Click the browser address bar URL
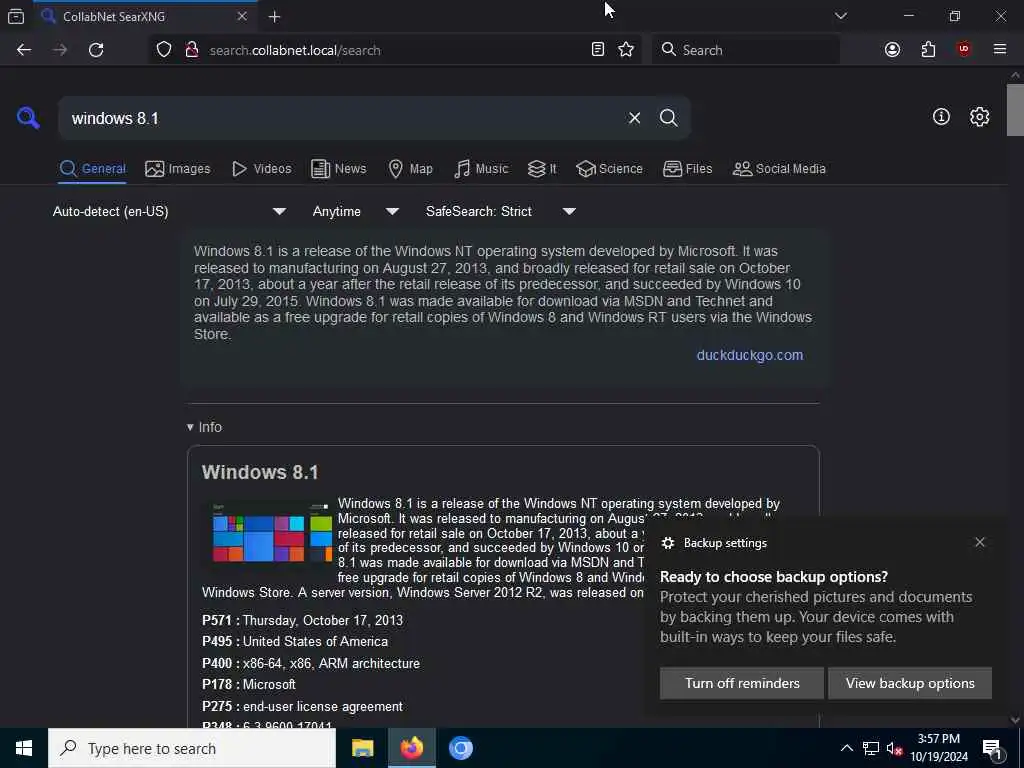The image size is (1024, 768). (295, 50)
